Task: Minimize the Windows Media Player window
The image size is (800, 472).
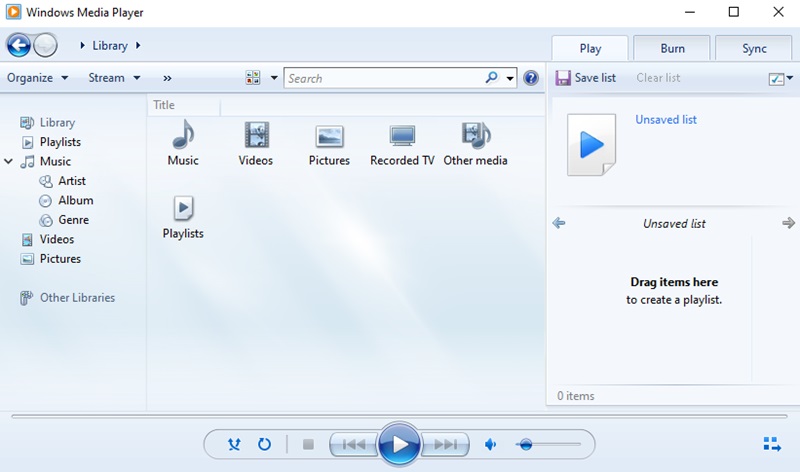Action: pyautogui.click(x=690, y=12)
